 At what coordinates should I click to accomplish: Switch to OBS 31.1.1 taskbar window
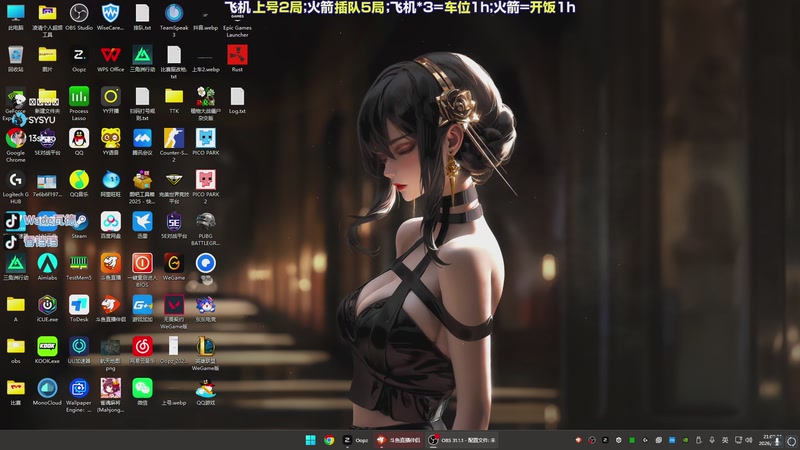pyautogui.click(x=462, y=440)
